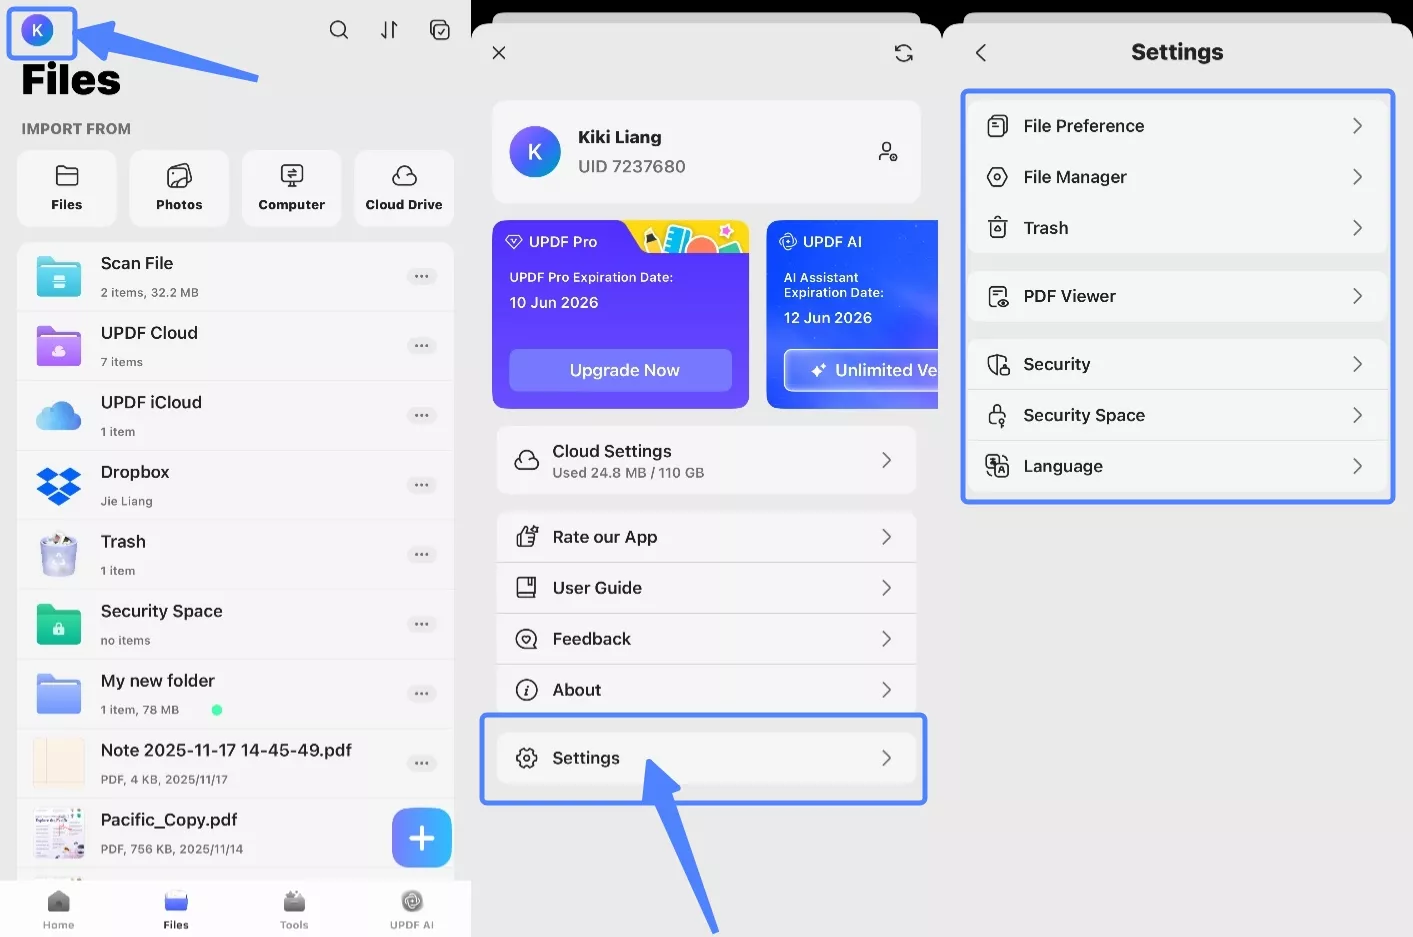Tap the File Preference document icon
Screen dimensions: 1413x937
click(998, 126)
